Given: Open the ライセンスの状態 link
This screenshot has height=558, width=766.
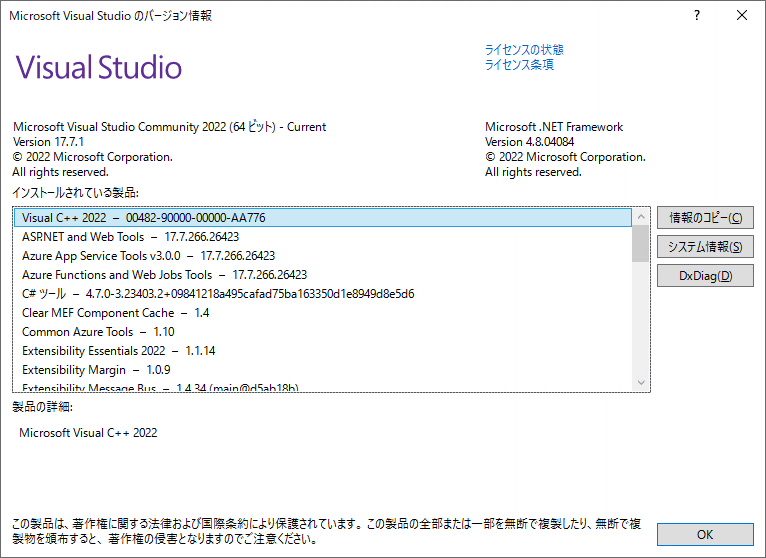Looking at the screenshot, I should pyautogui.click(x=524, y=49).
